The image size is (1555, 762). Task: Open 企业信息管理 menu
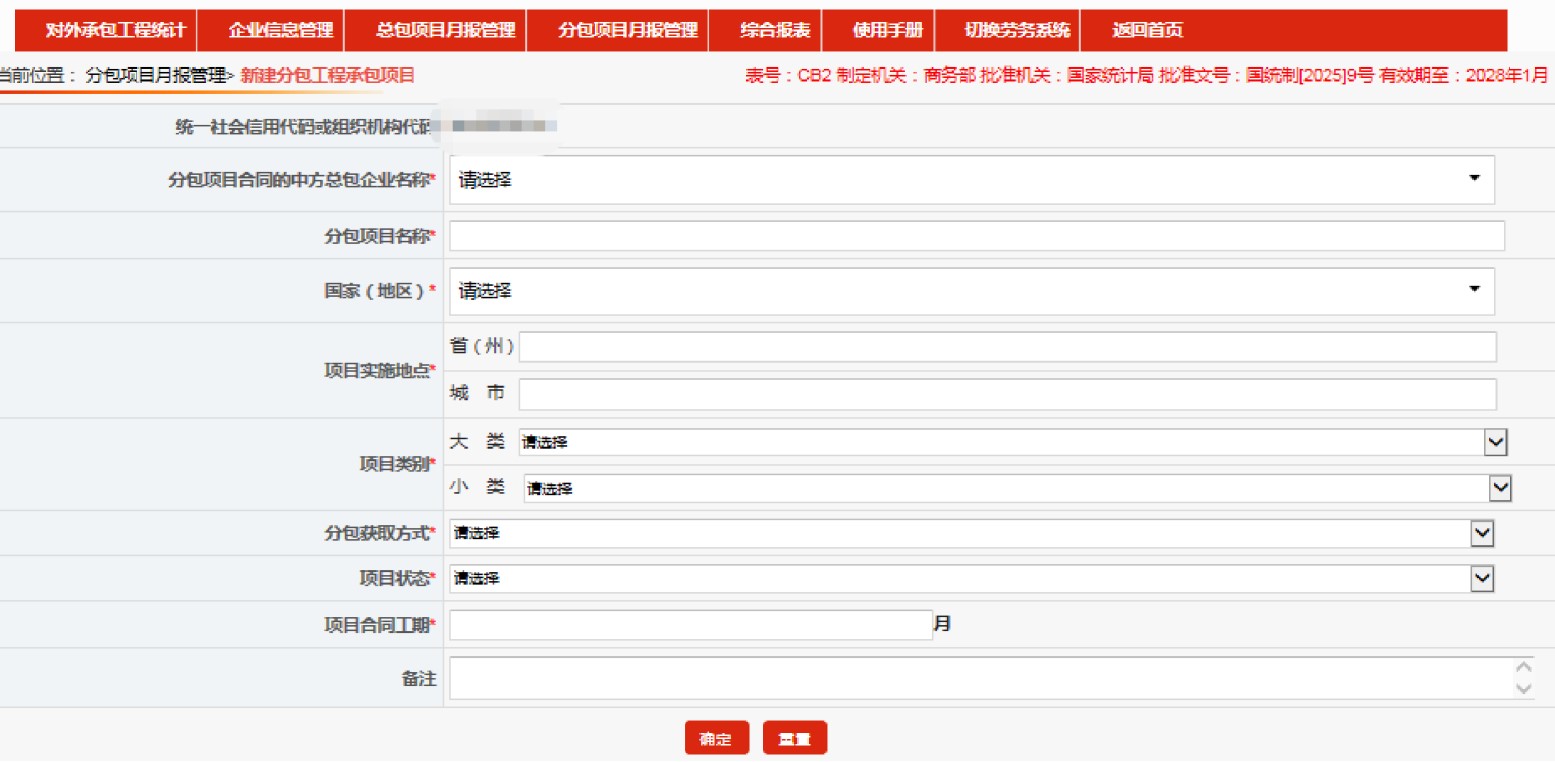click(280, 30)
